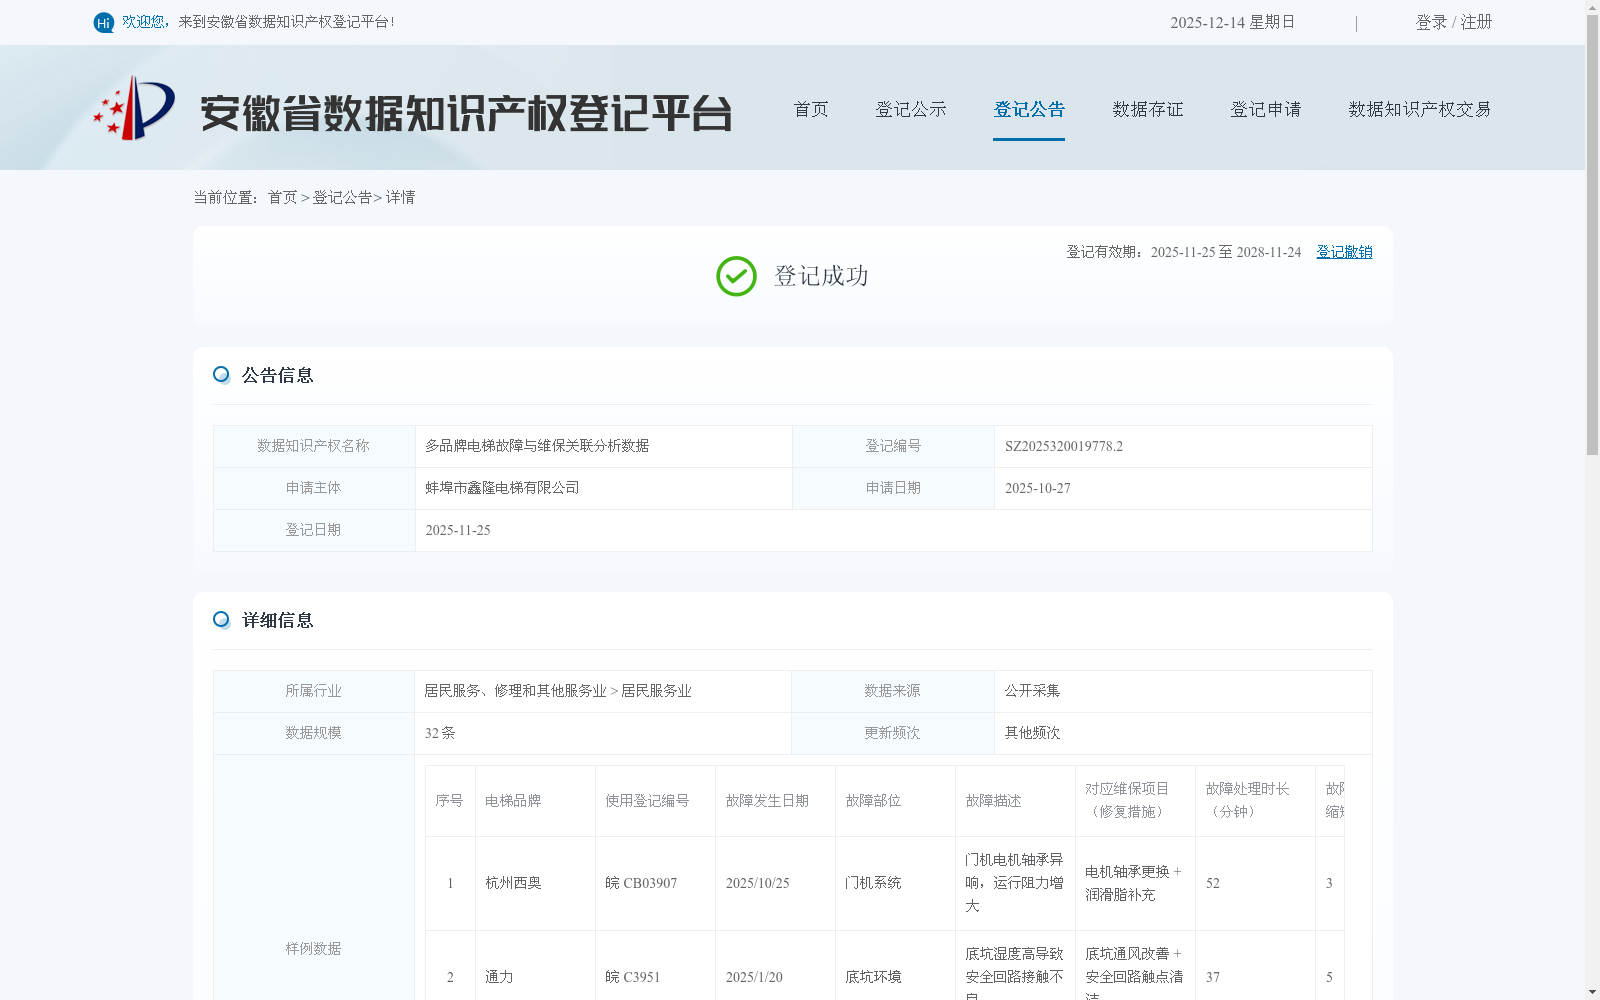
Task: Click the 详细信息 section bullet icon
Action: click(x=221, y=620)
